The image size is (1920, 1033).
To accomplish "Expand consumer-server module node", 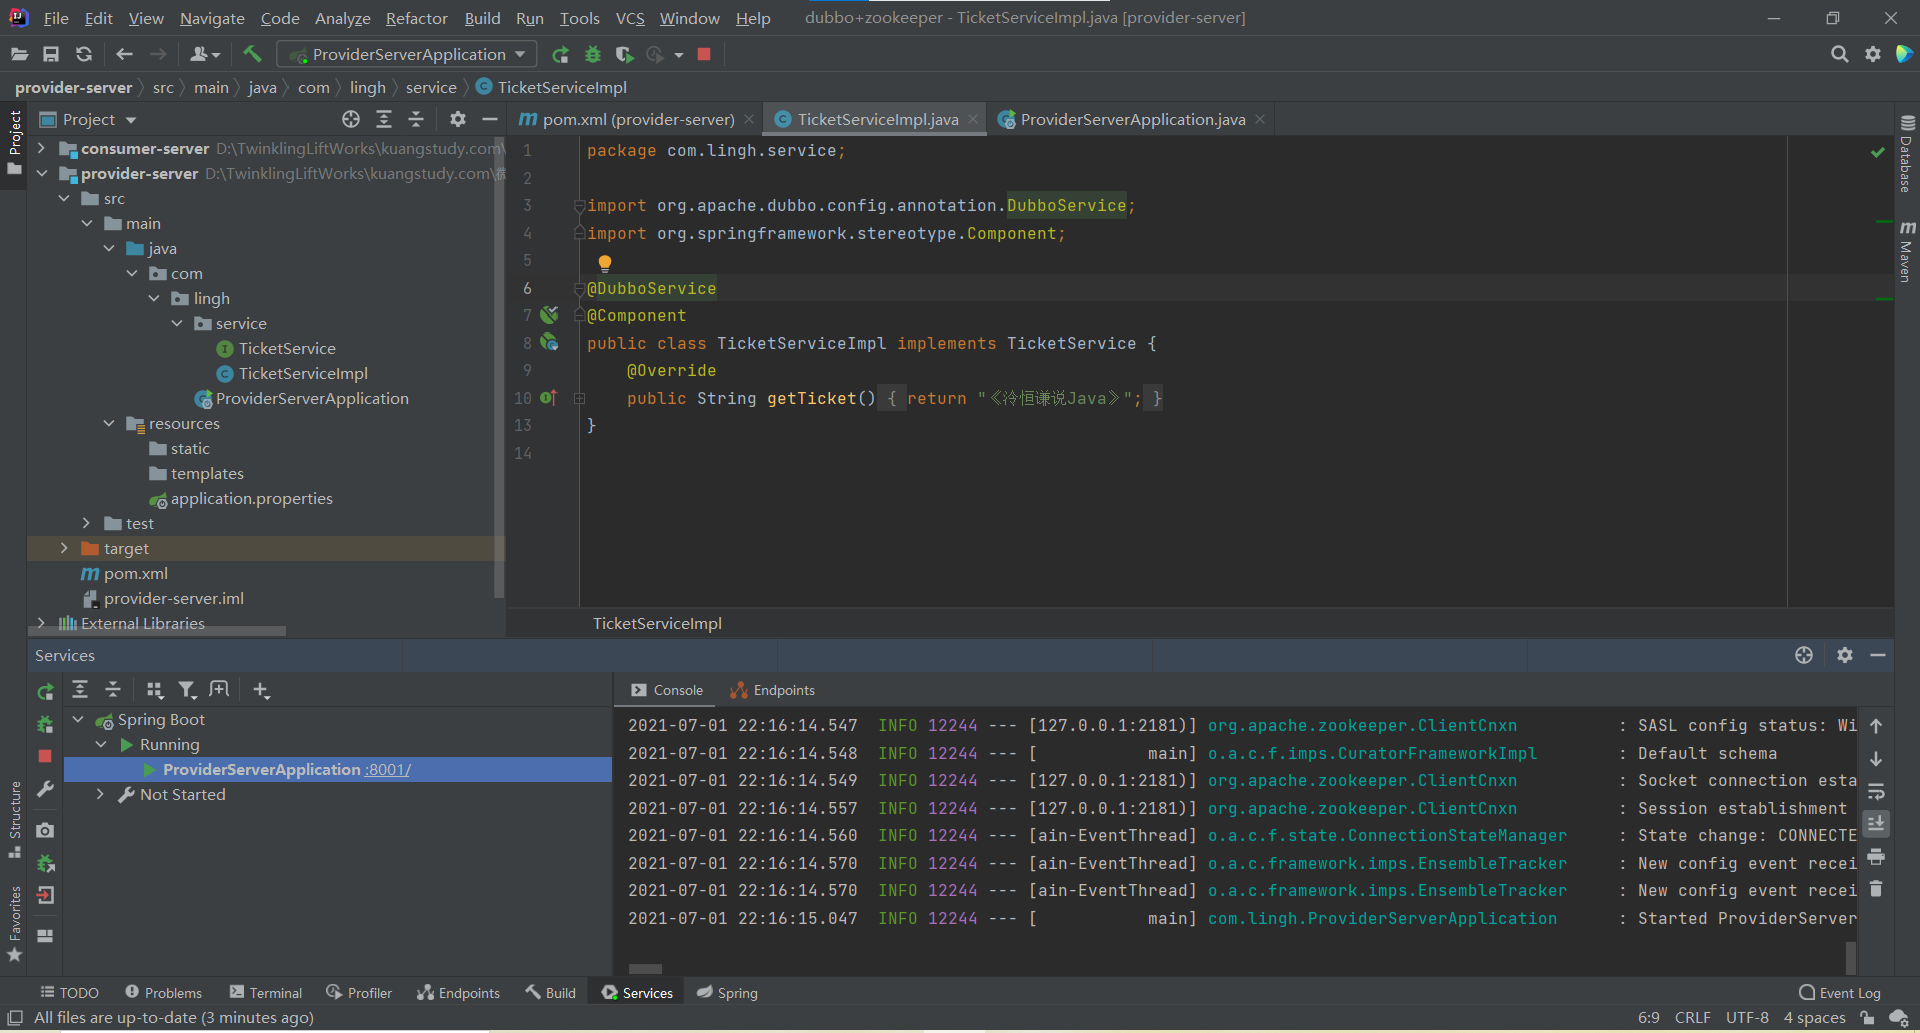I will pos(41,148).
